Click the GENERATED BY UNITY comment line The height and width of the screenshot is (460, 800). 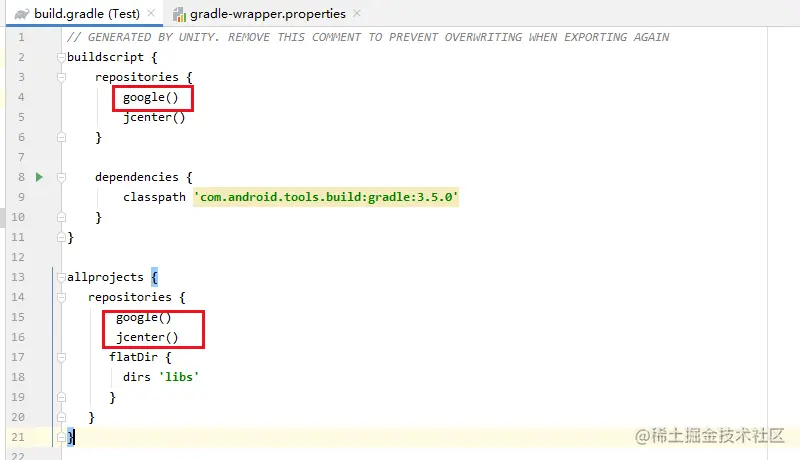(368, 37)
